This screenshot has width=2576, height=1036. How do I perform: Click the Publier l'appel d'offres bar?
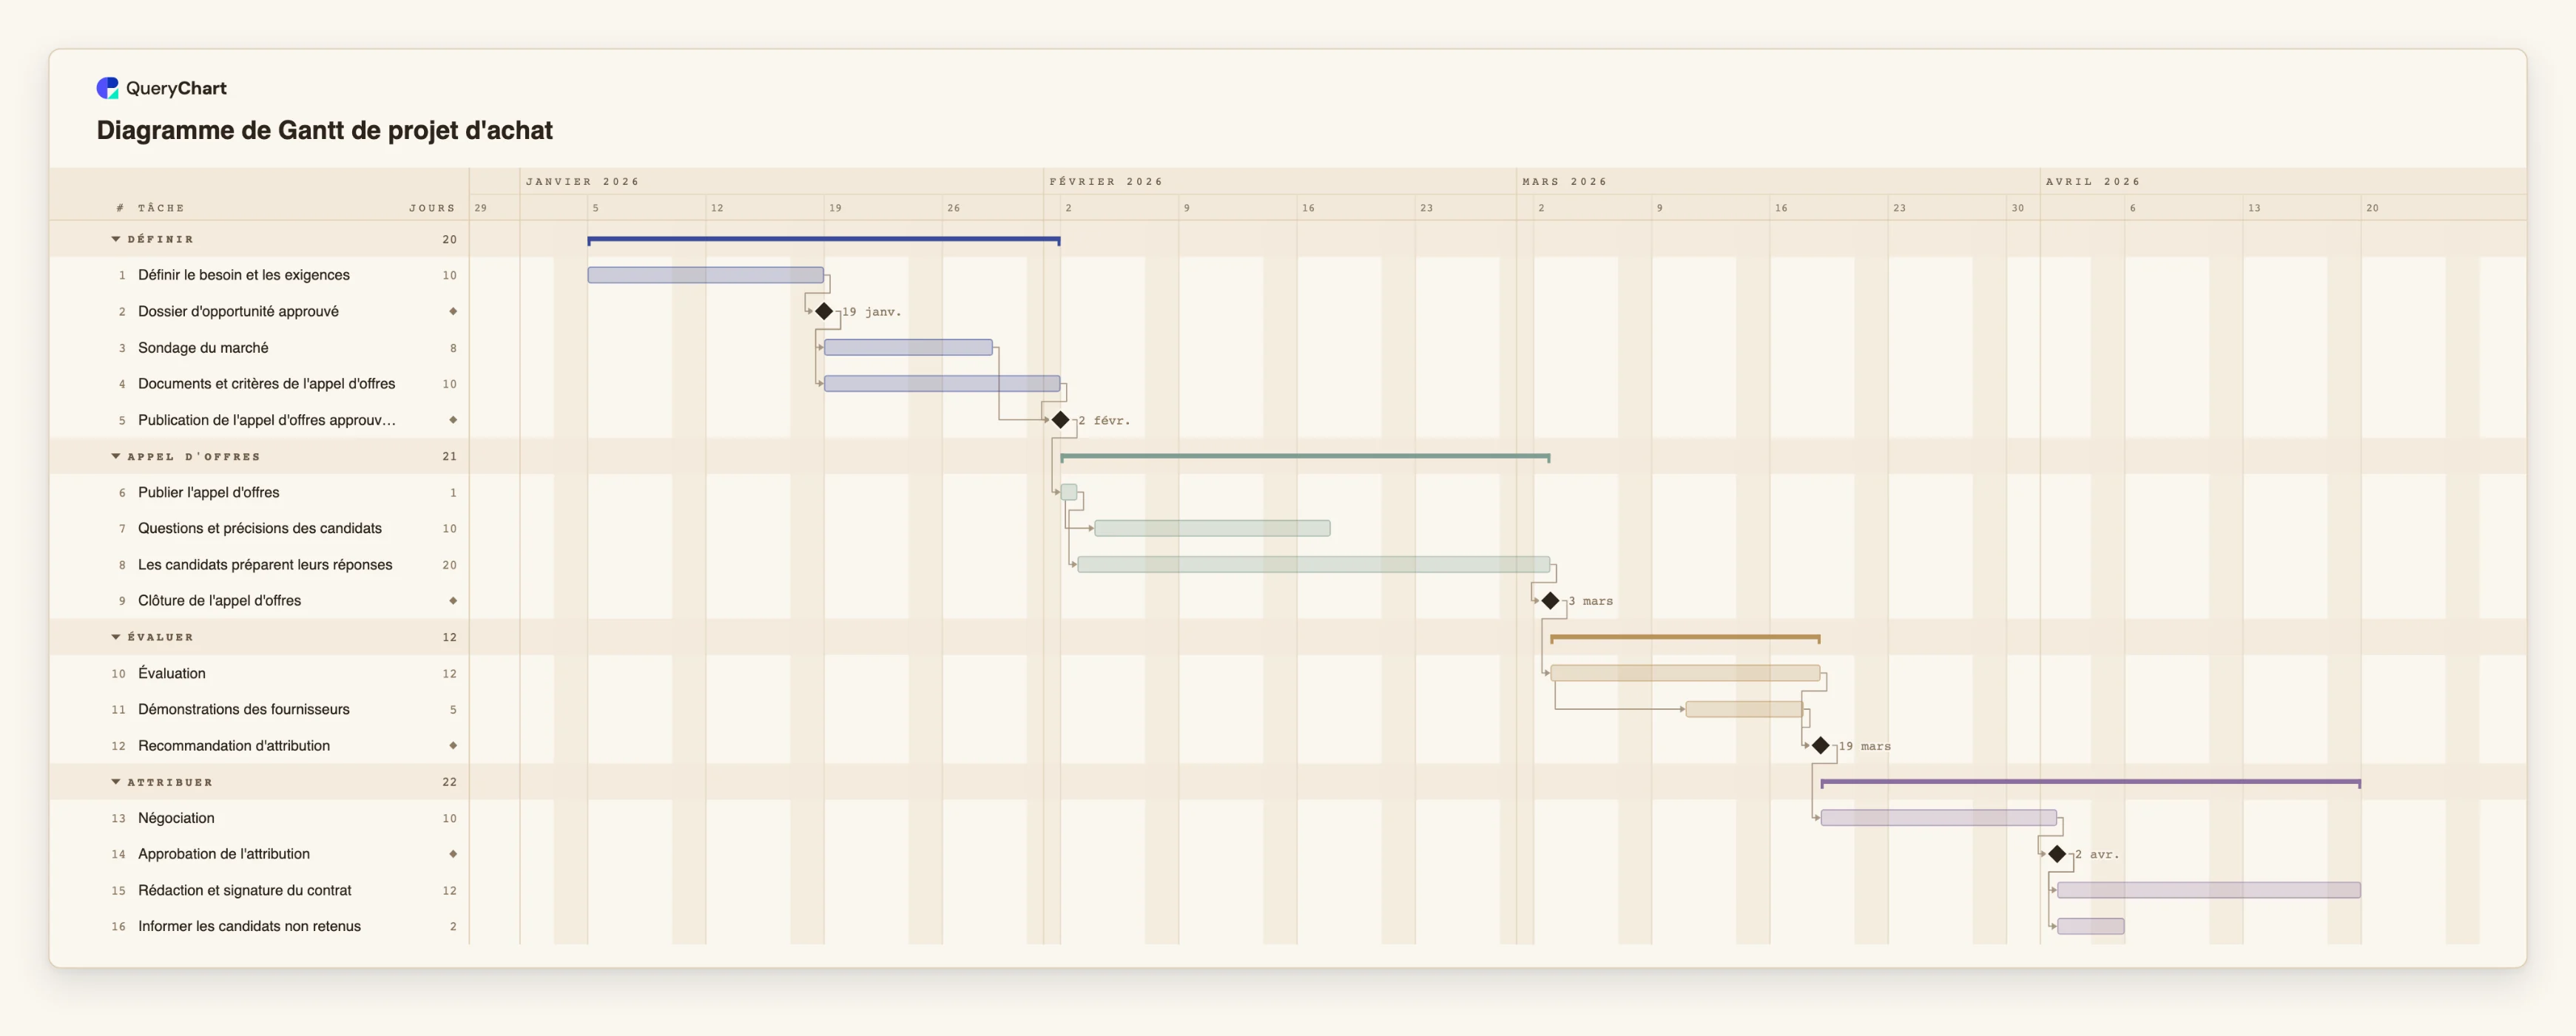pyautogui.click(x=1069, y=492)
